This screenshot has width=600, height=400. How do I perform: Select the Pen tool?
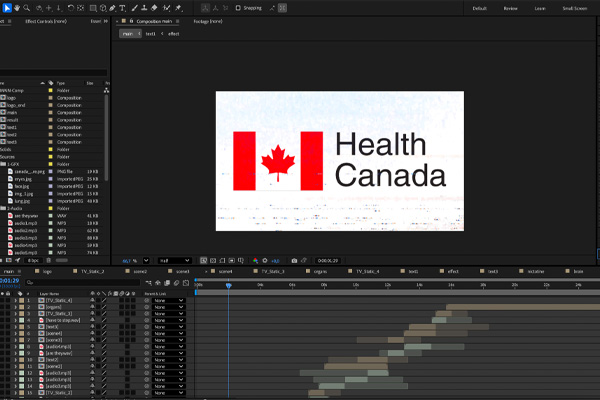(x=112, y=8)
